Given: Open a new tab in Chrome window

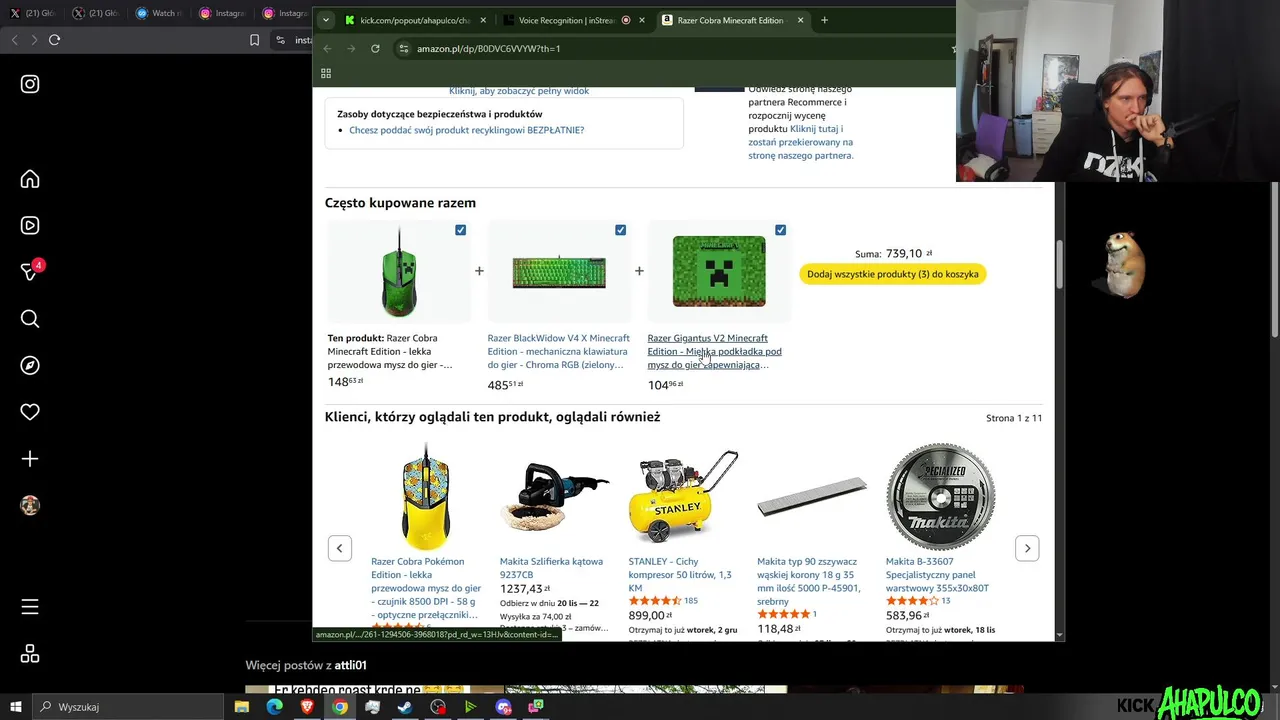Looking at the screenshot, I should 824,20.
